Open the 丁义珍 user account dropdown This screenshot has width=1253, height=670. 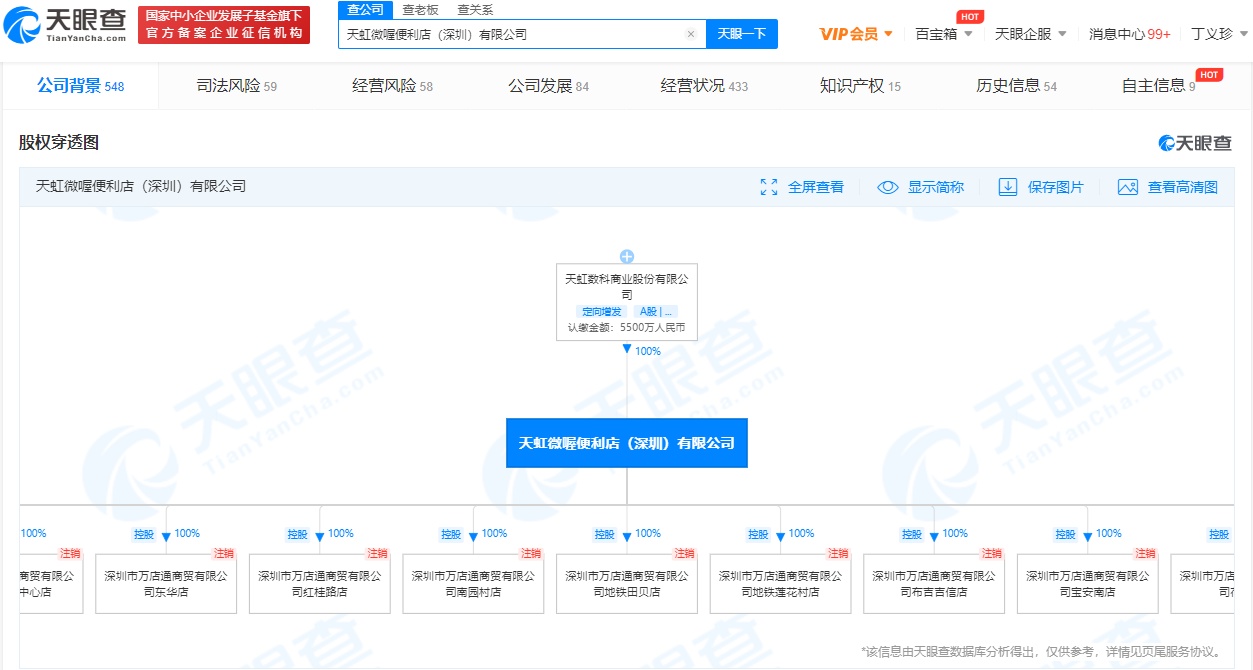click(1218, 34)
